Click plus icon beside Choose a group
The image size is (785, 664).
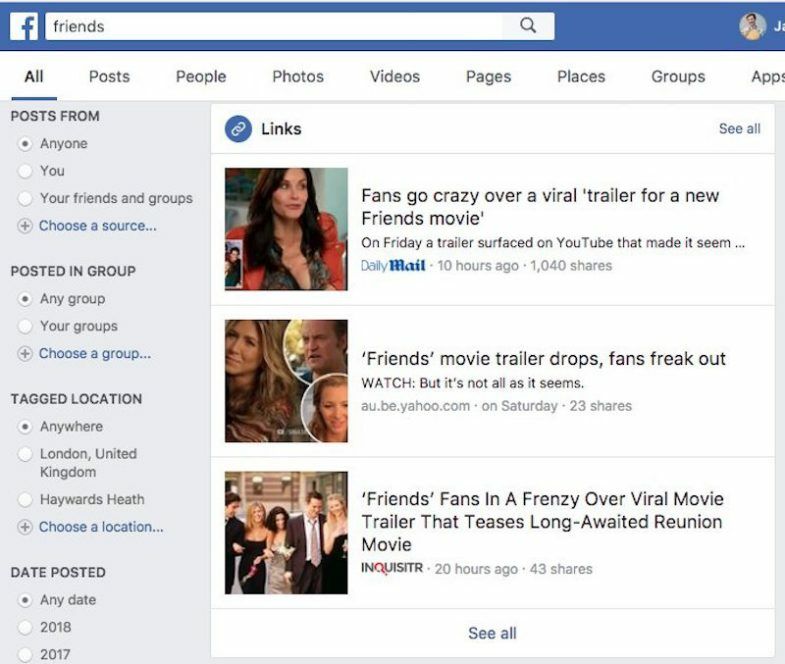tap(25, 354)
